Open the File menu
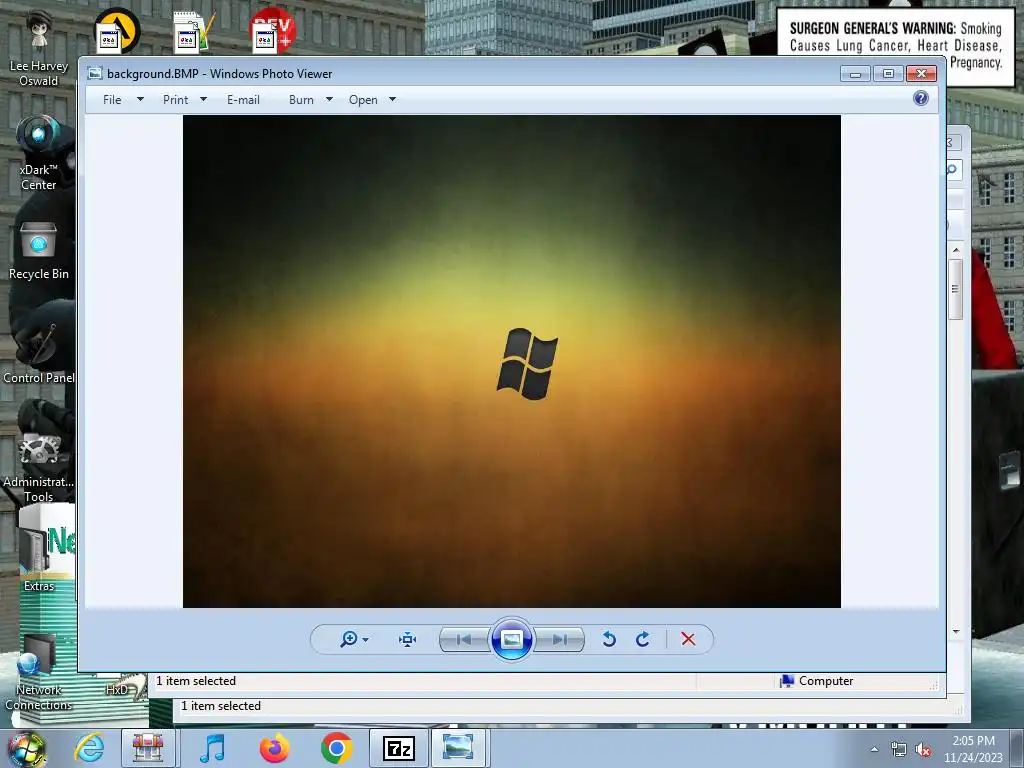Screen dimensions: 1024x768 tap(112, 100)
